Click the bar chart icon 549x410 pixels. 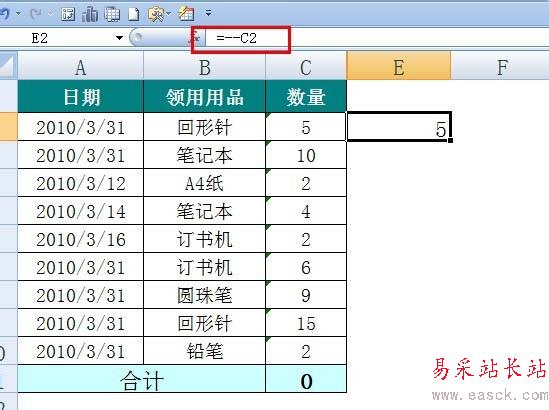click(x=90, y=14)
